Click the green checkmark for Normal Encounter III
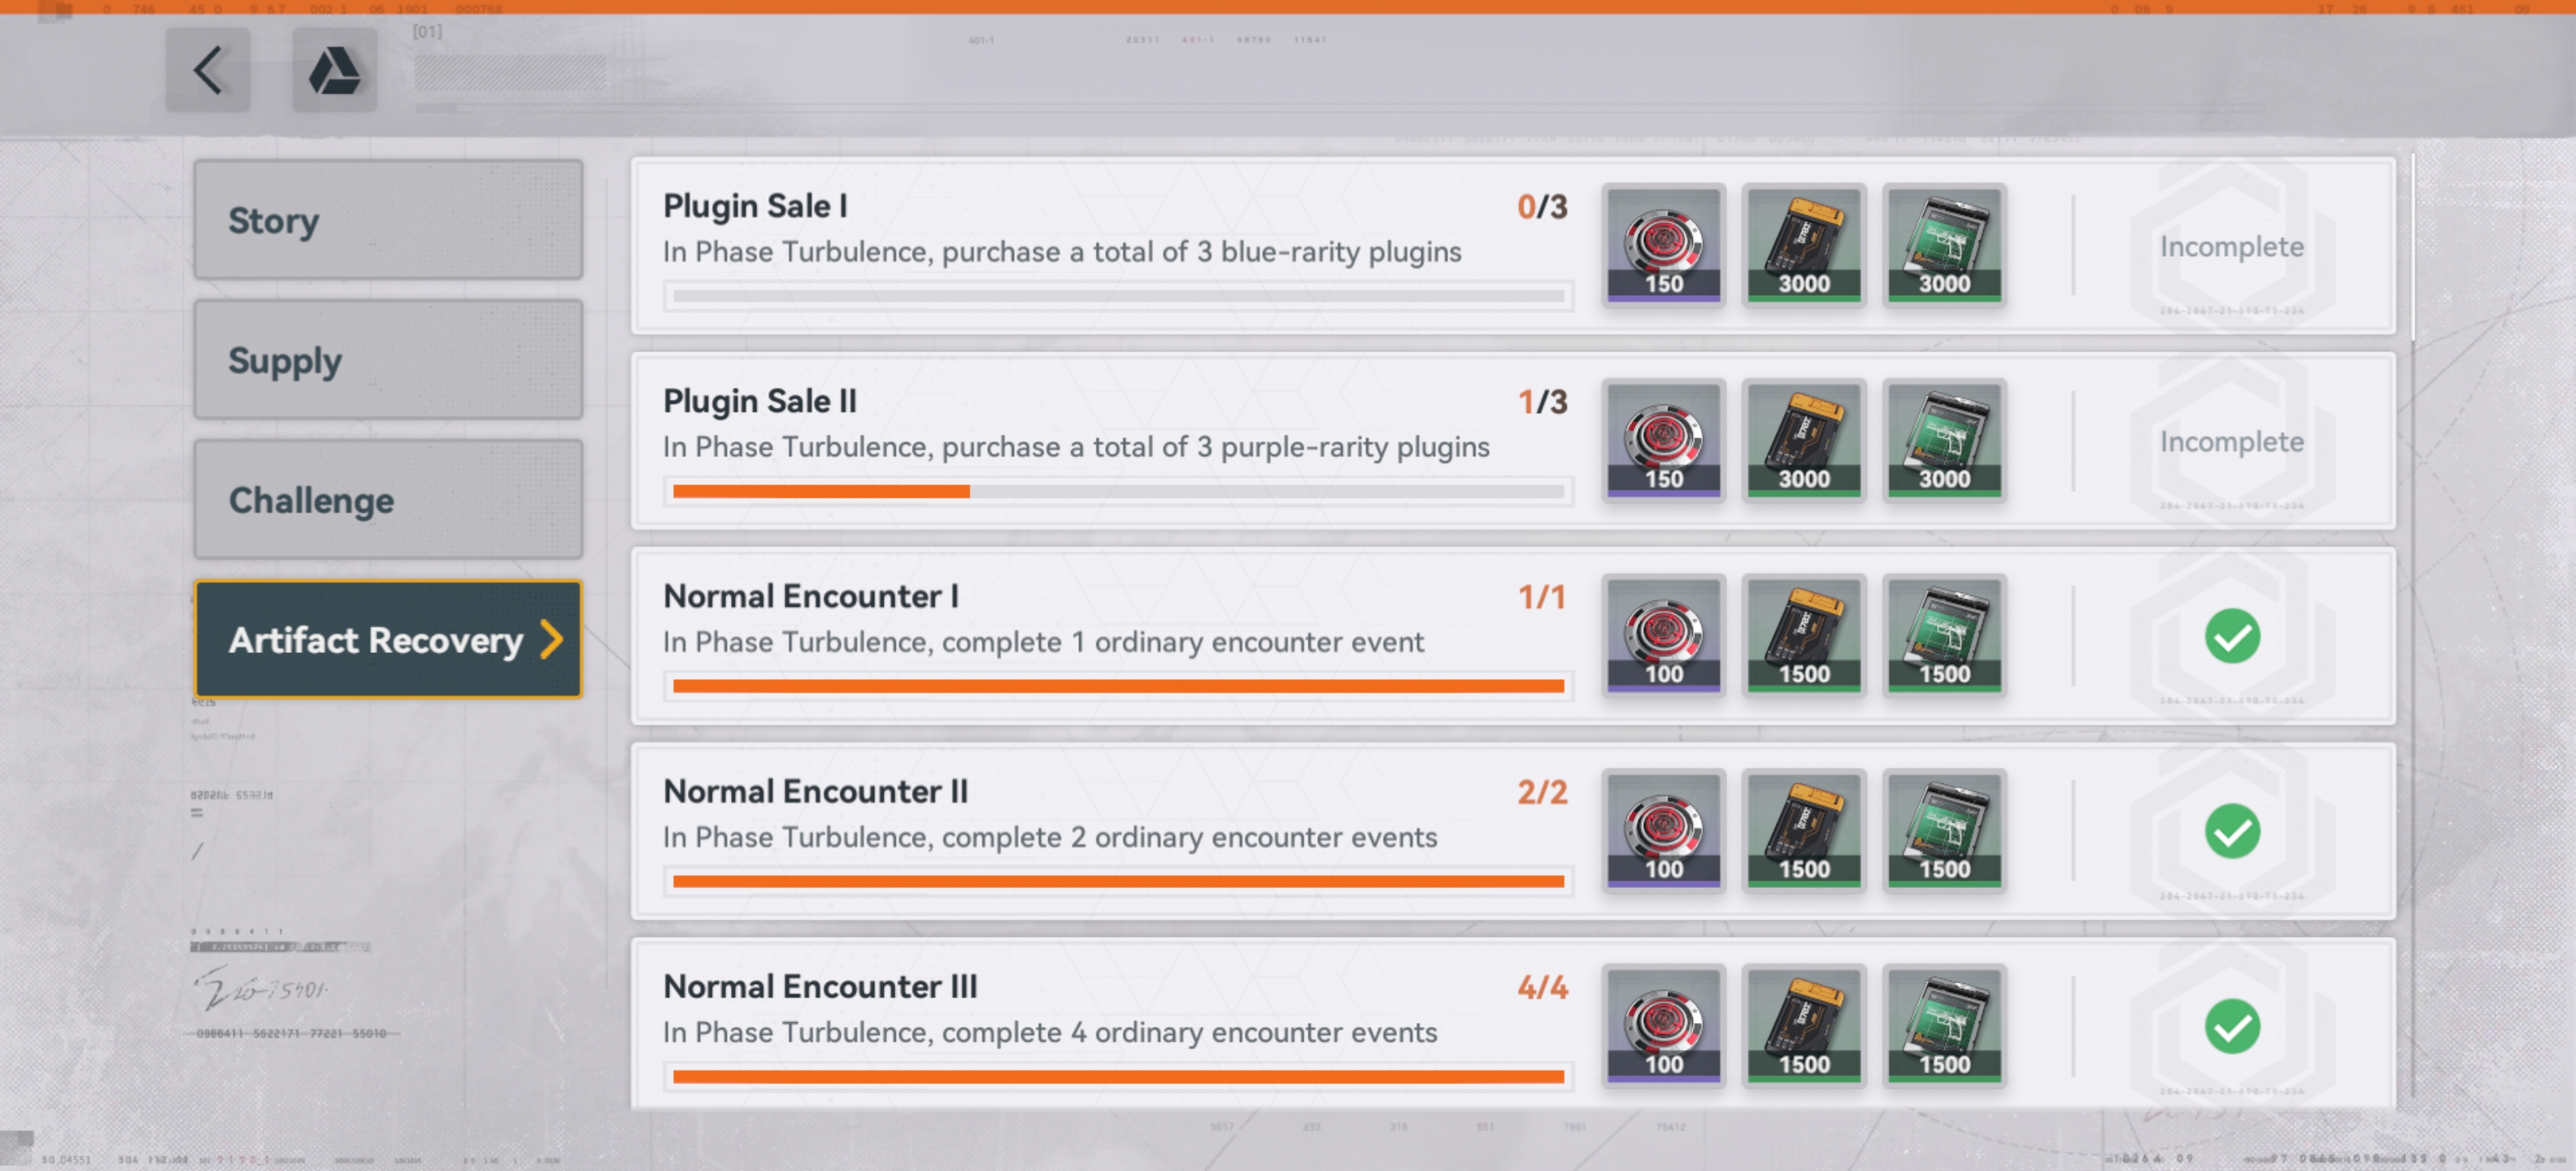This screenshot has width=2576, height=1171. pos(2231,1026)
